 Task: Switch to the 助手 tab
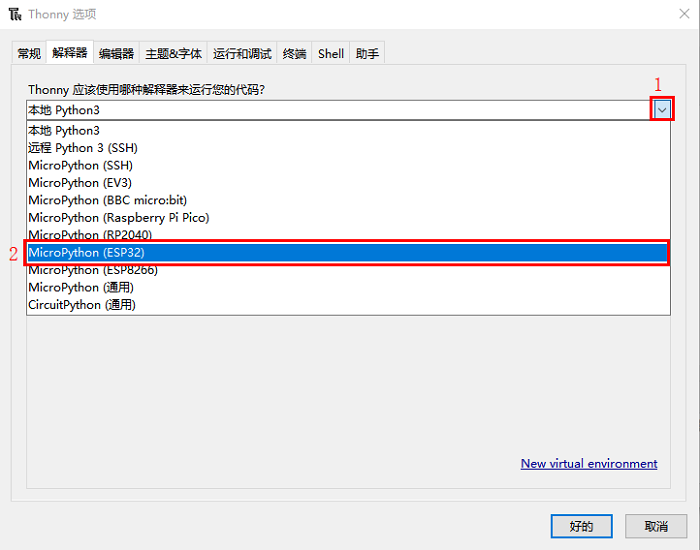367,54
